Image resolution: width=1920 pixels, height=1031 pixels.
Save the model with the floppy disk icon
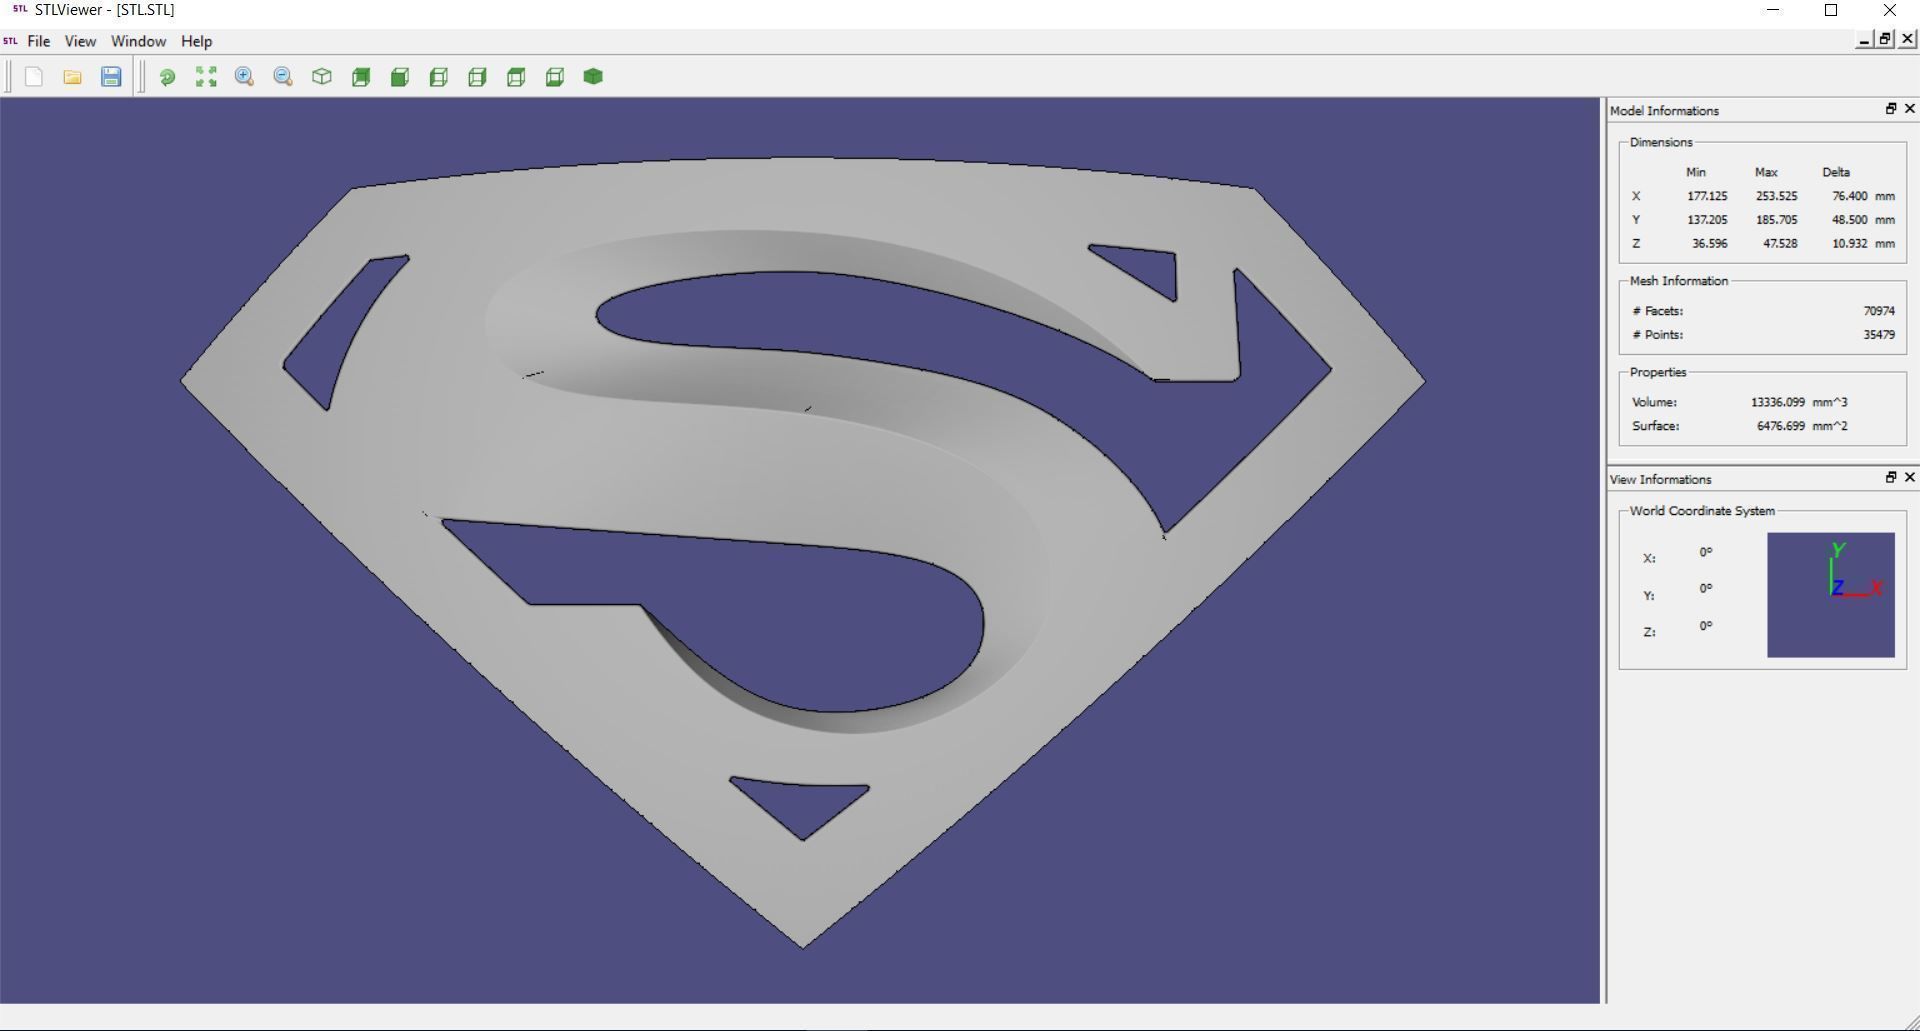point(111,77)
